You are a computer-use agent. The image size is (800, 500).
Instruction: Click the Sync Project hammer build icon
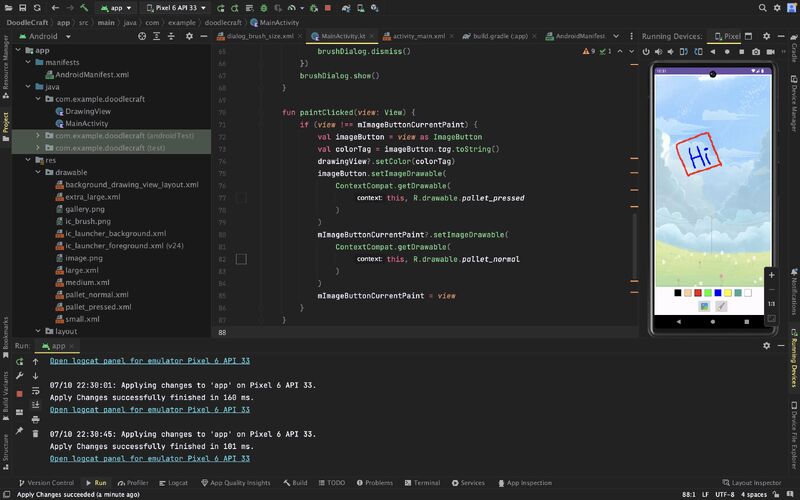click(x=85, y=8)
